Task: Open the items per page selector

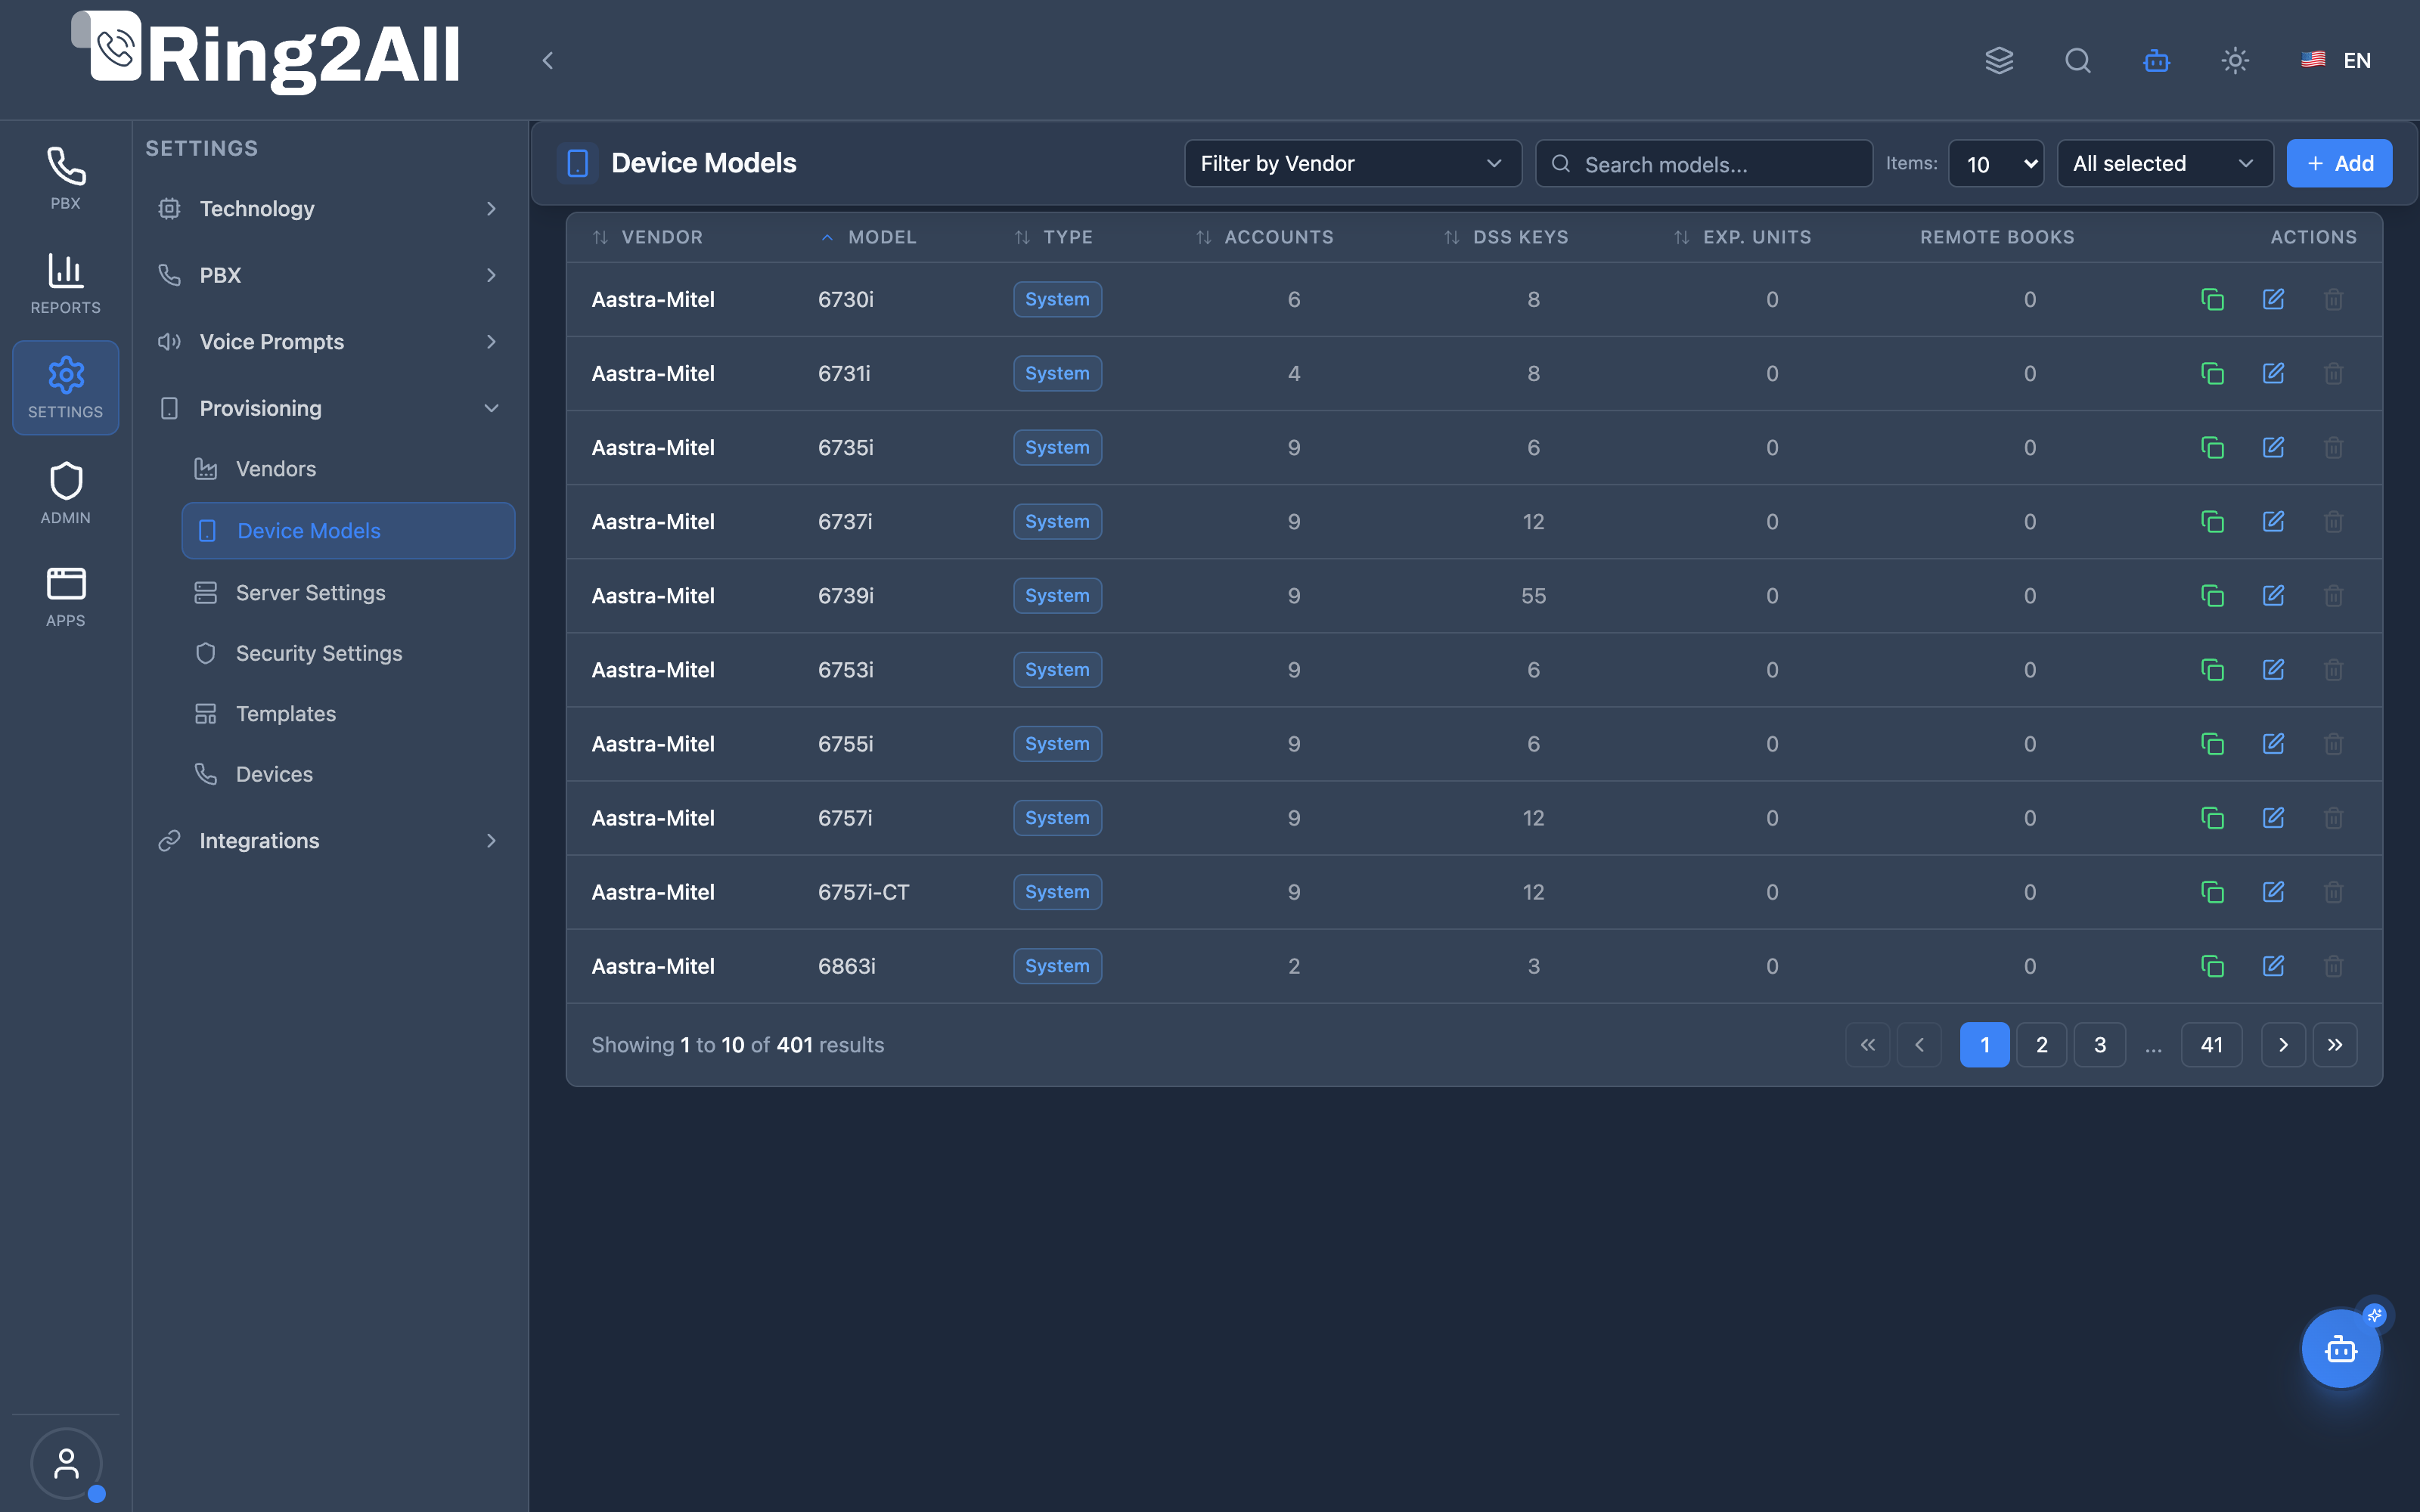Action: 1996,163
